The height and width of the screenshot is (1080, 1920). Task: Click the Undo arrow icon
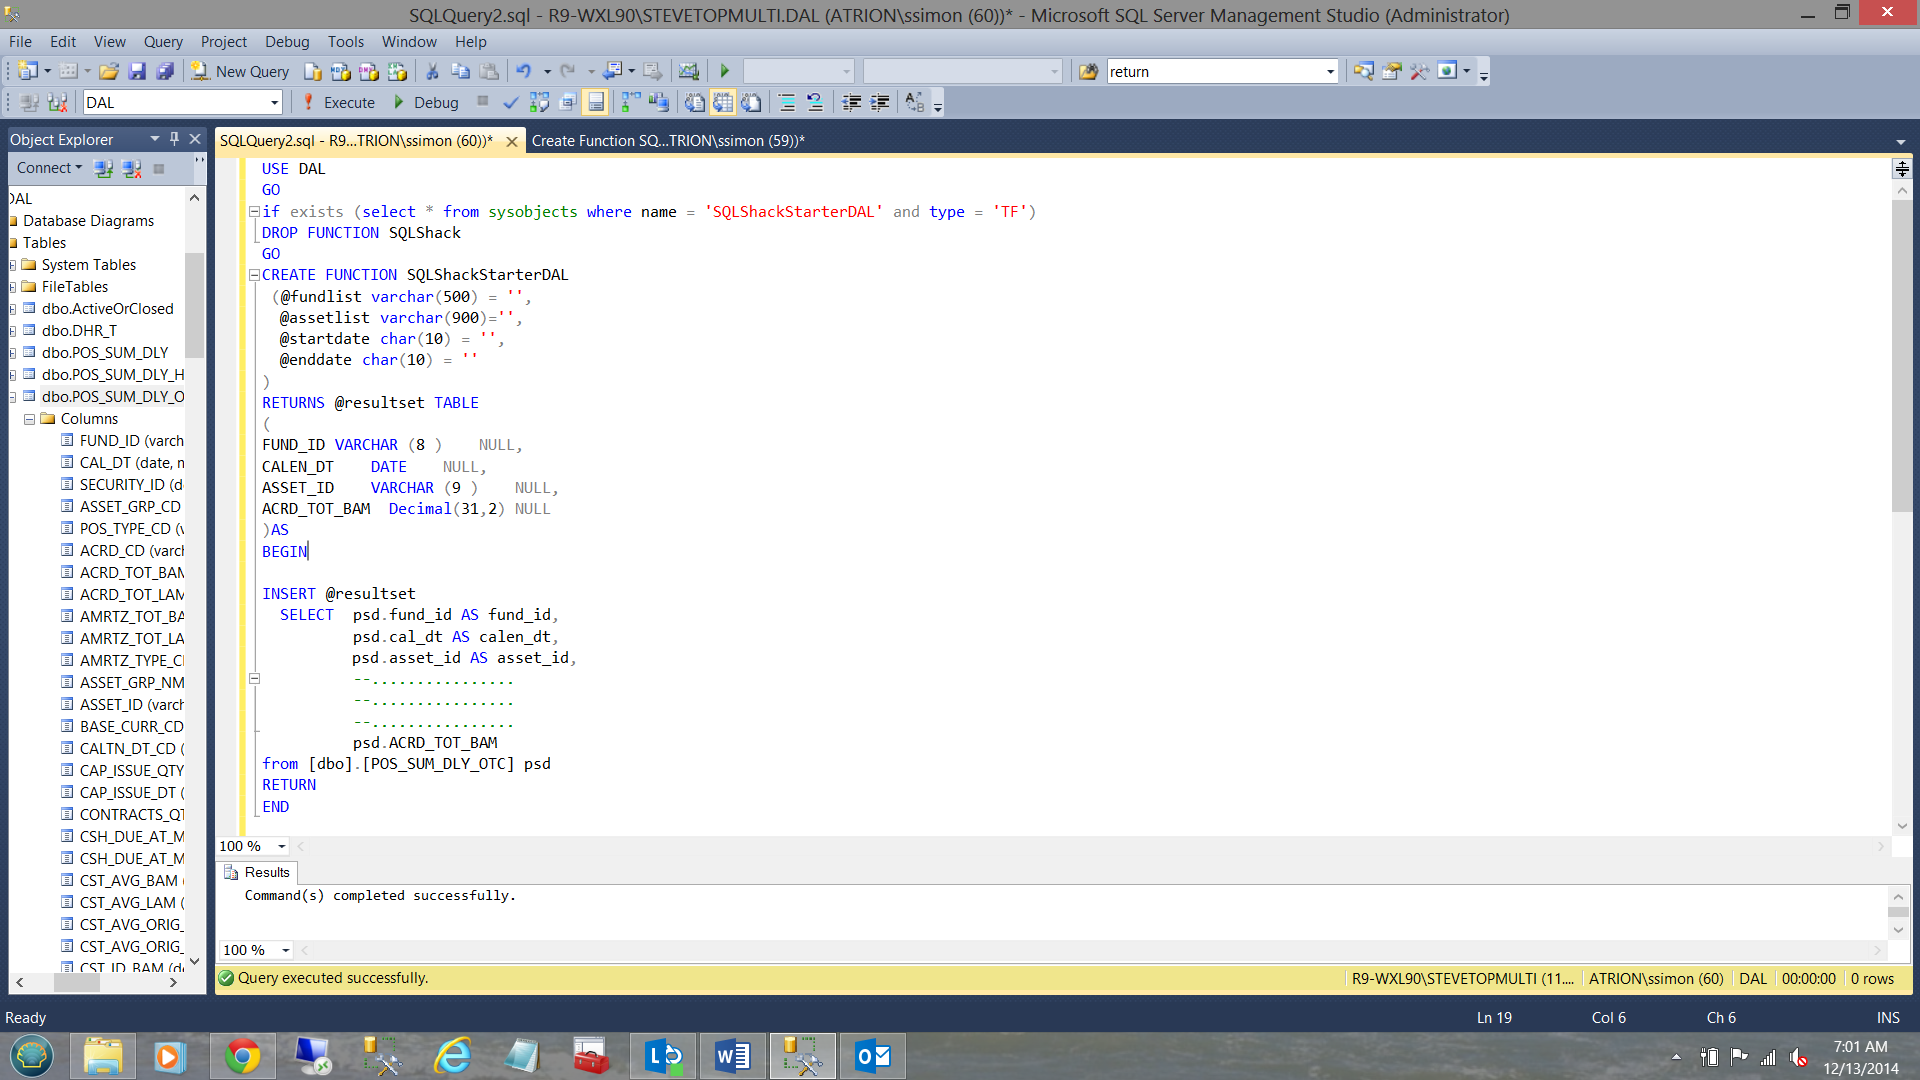click(x=523, y=71)
